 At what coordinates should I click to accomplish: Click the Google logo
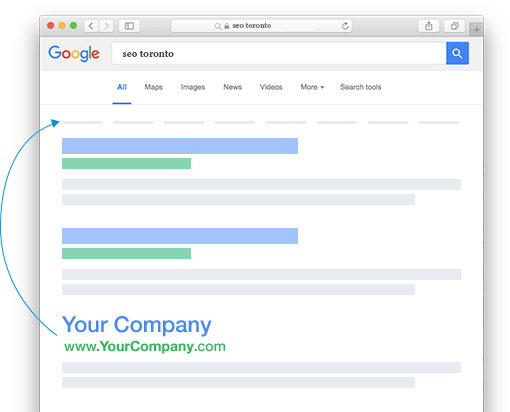(x=74, y=53)
